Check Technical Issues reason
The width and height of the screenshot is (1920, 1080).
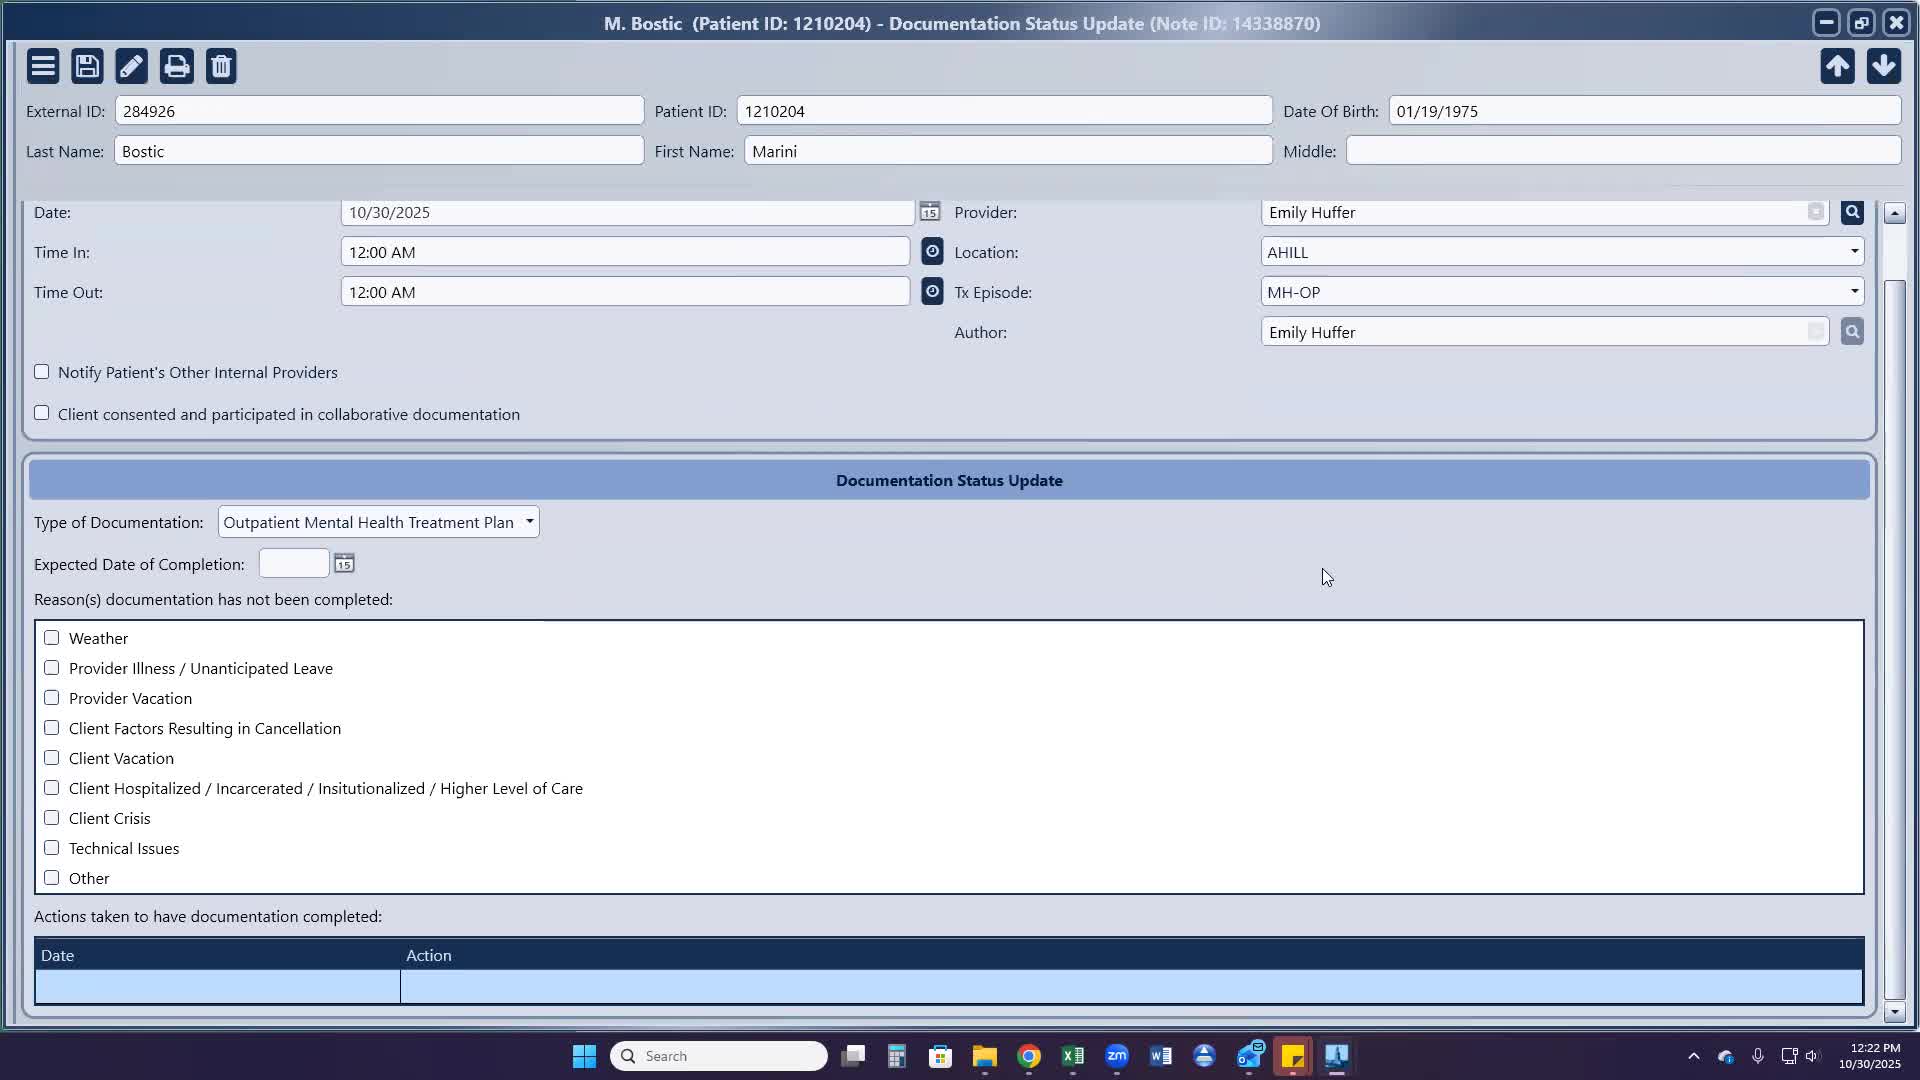tap(52, 848)
